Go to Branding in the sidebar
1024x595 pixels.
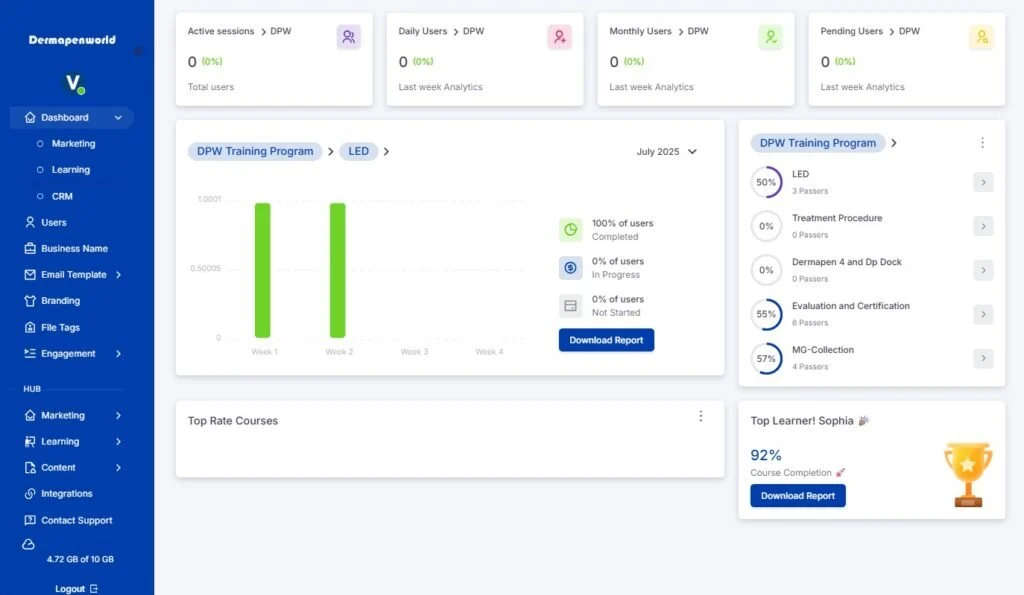pos(60,301)
